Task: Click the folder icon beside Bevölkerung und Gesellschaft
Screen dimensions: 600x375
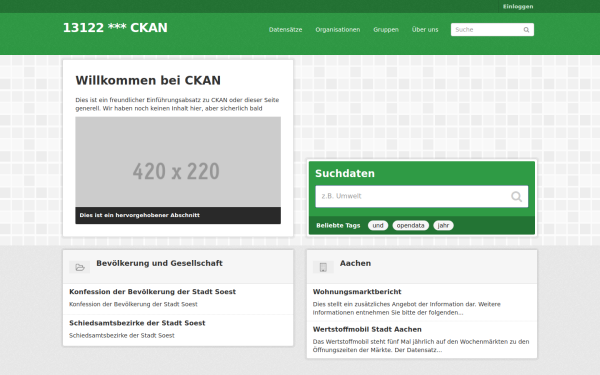Action: [x=80, y=267]
